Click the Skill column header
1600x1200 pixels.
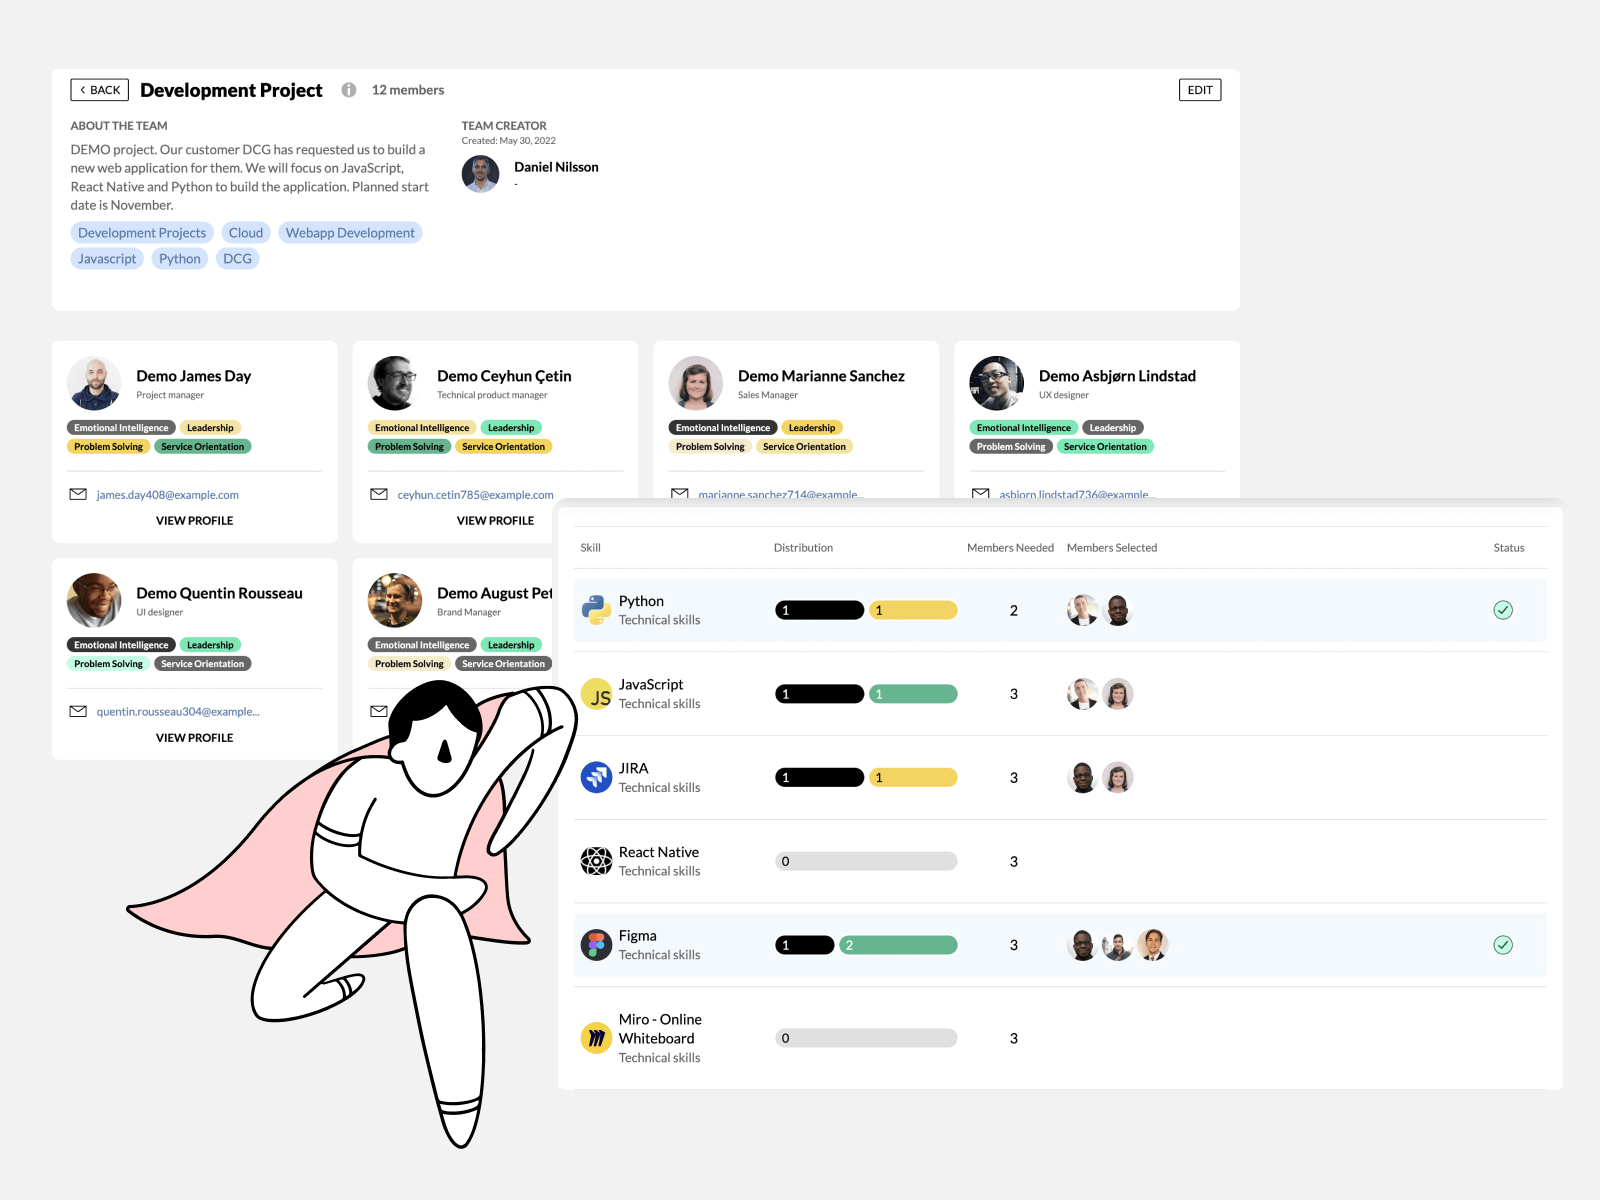(x=591, y=548)
